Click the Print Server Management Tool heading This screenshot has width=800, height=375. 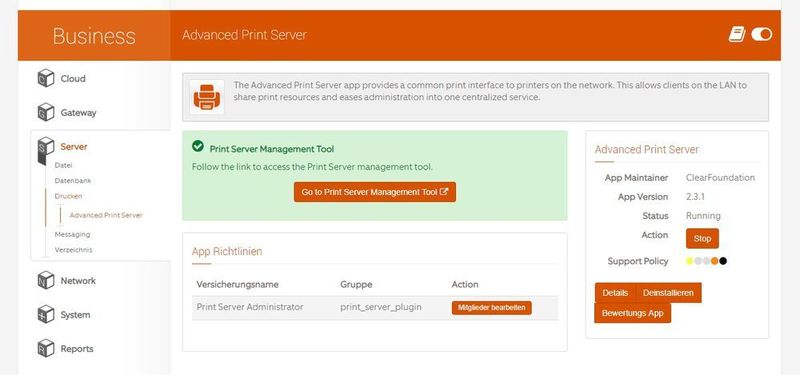(272, 149)
